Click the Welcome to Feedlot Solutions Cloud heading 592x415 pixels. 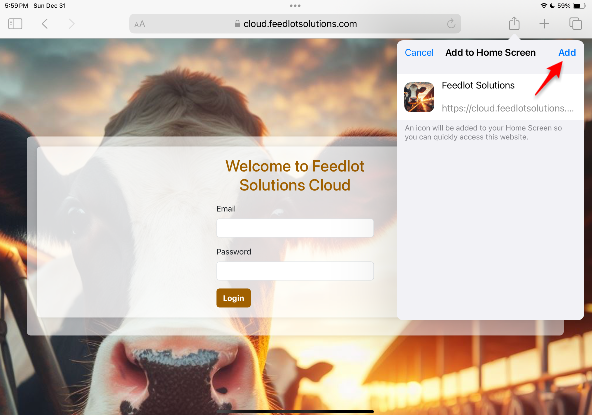pos(295,176)
